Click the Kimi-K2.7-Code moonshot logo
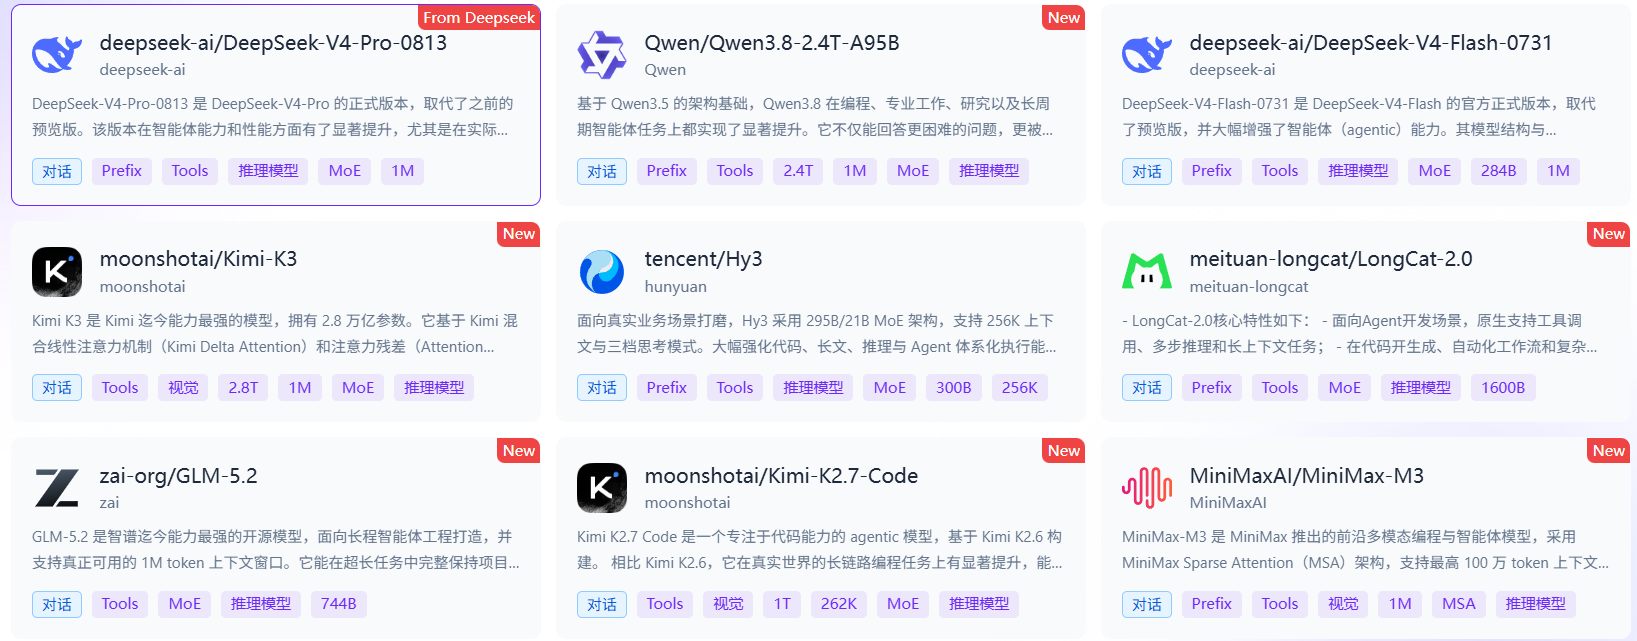The width and height of the screenshot is (1637, 641). tap(602, 488)
